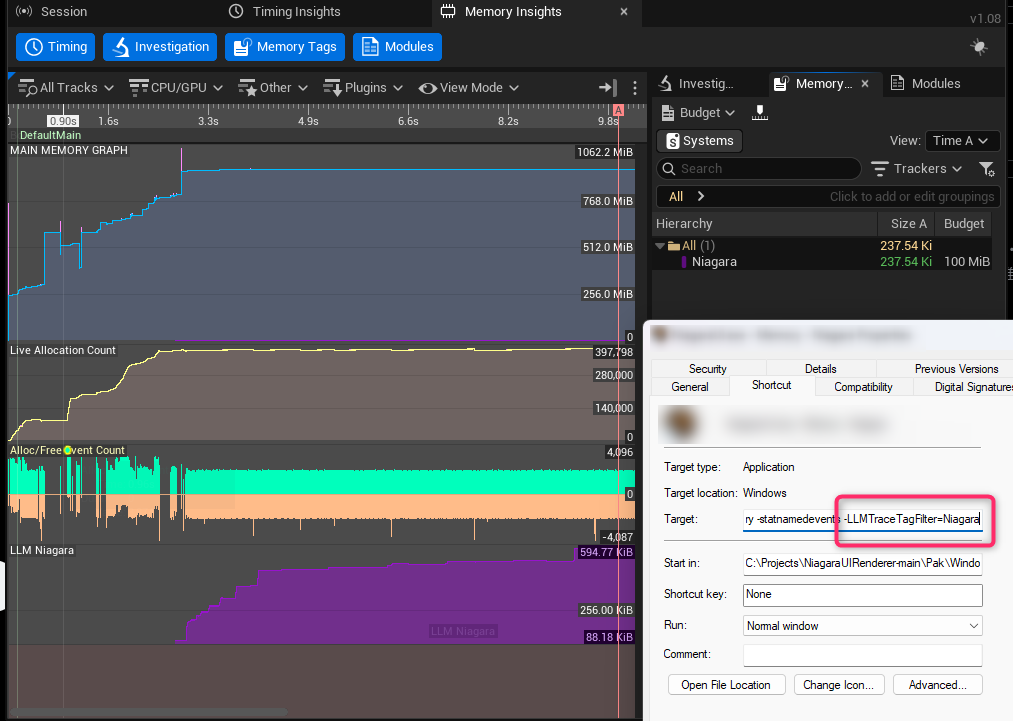This screenshot has height=721, width=1013.
Task: Switch to the Session tab
Action: pos(52,12)
